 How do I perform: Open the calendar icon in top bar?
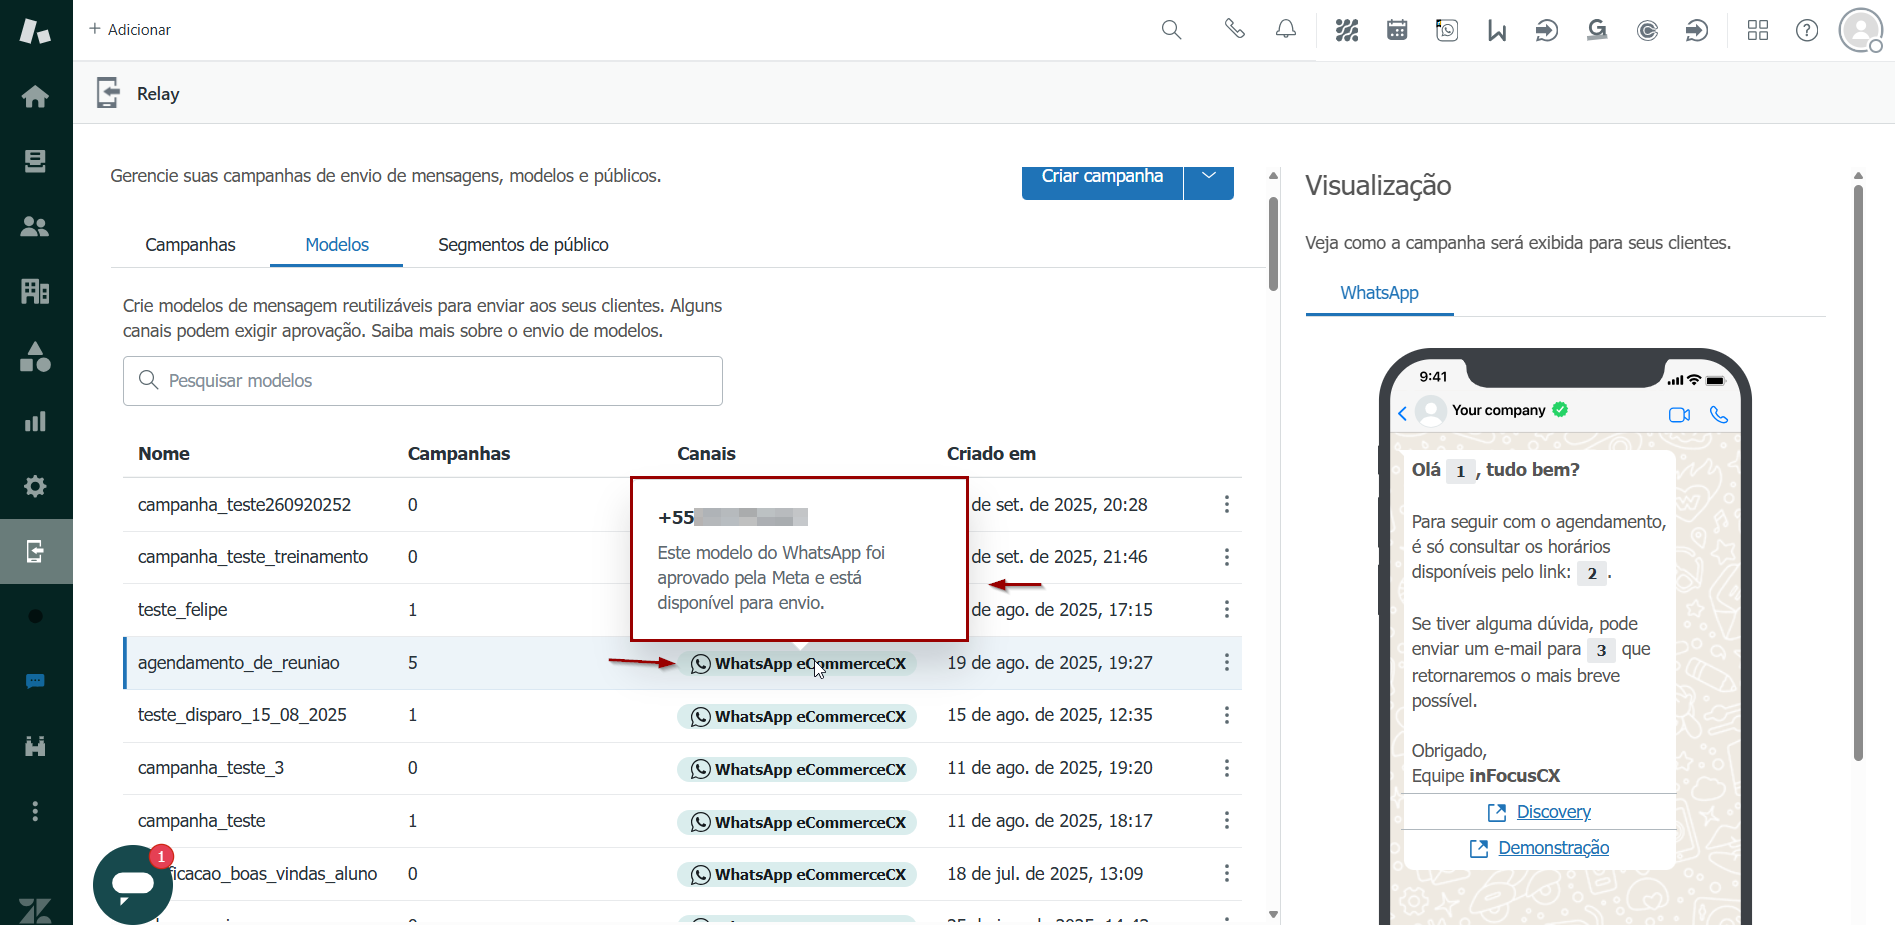coord(1397,30)
